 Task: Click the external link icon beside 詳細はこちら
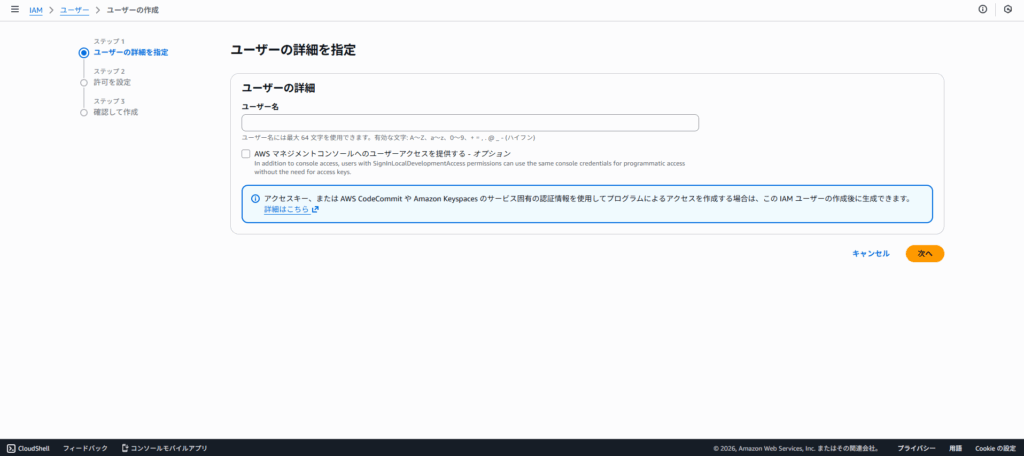point(315,210)
